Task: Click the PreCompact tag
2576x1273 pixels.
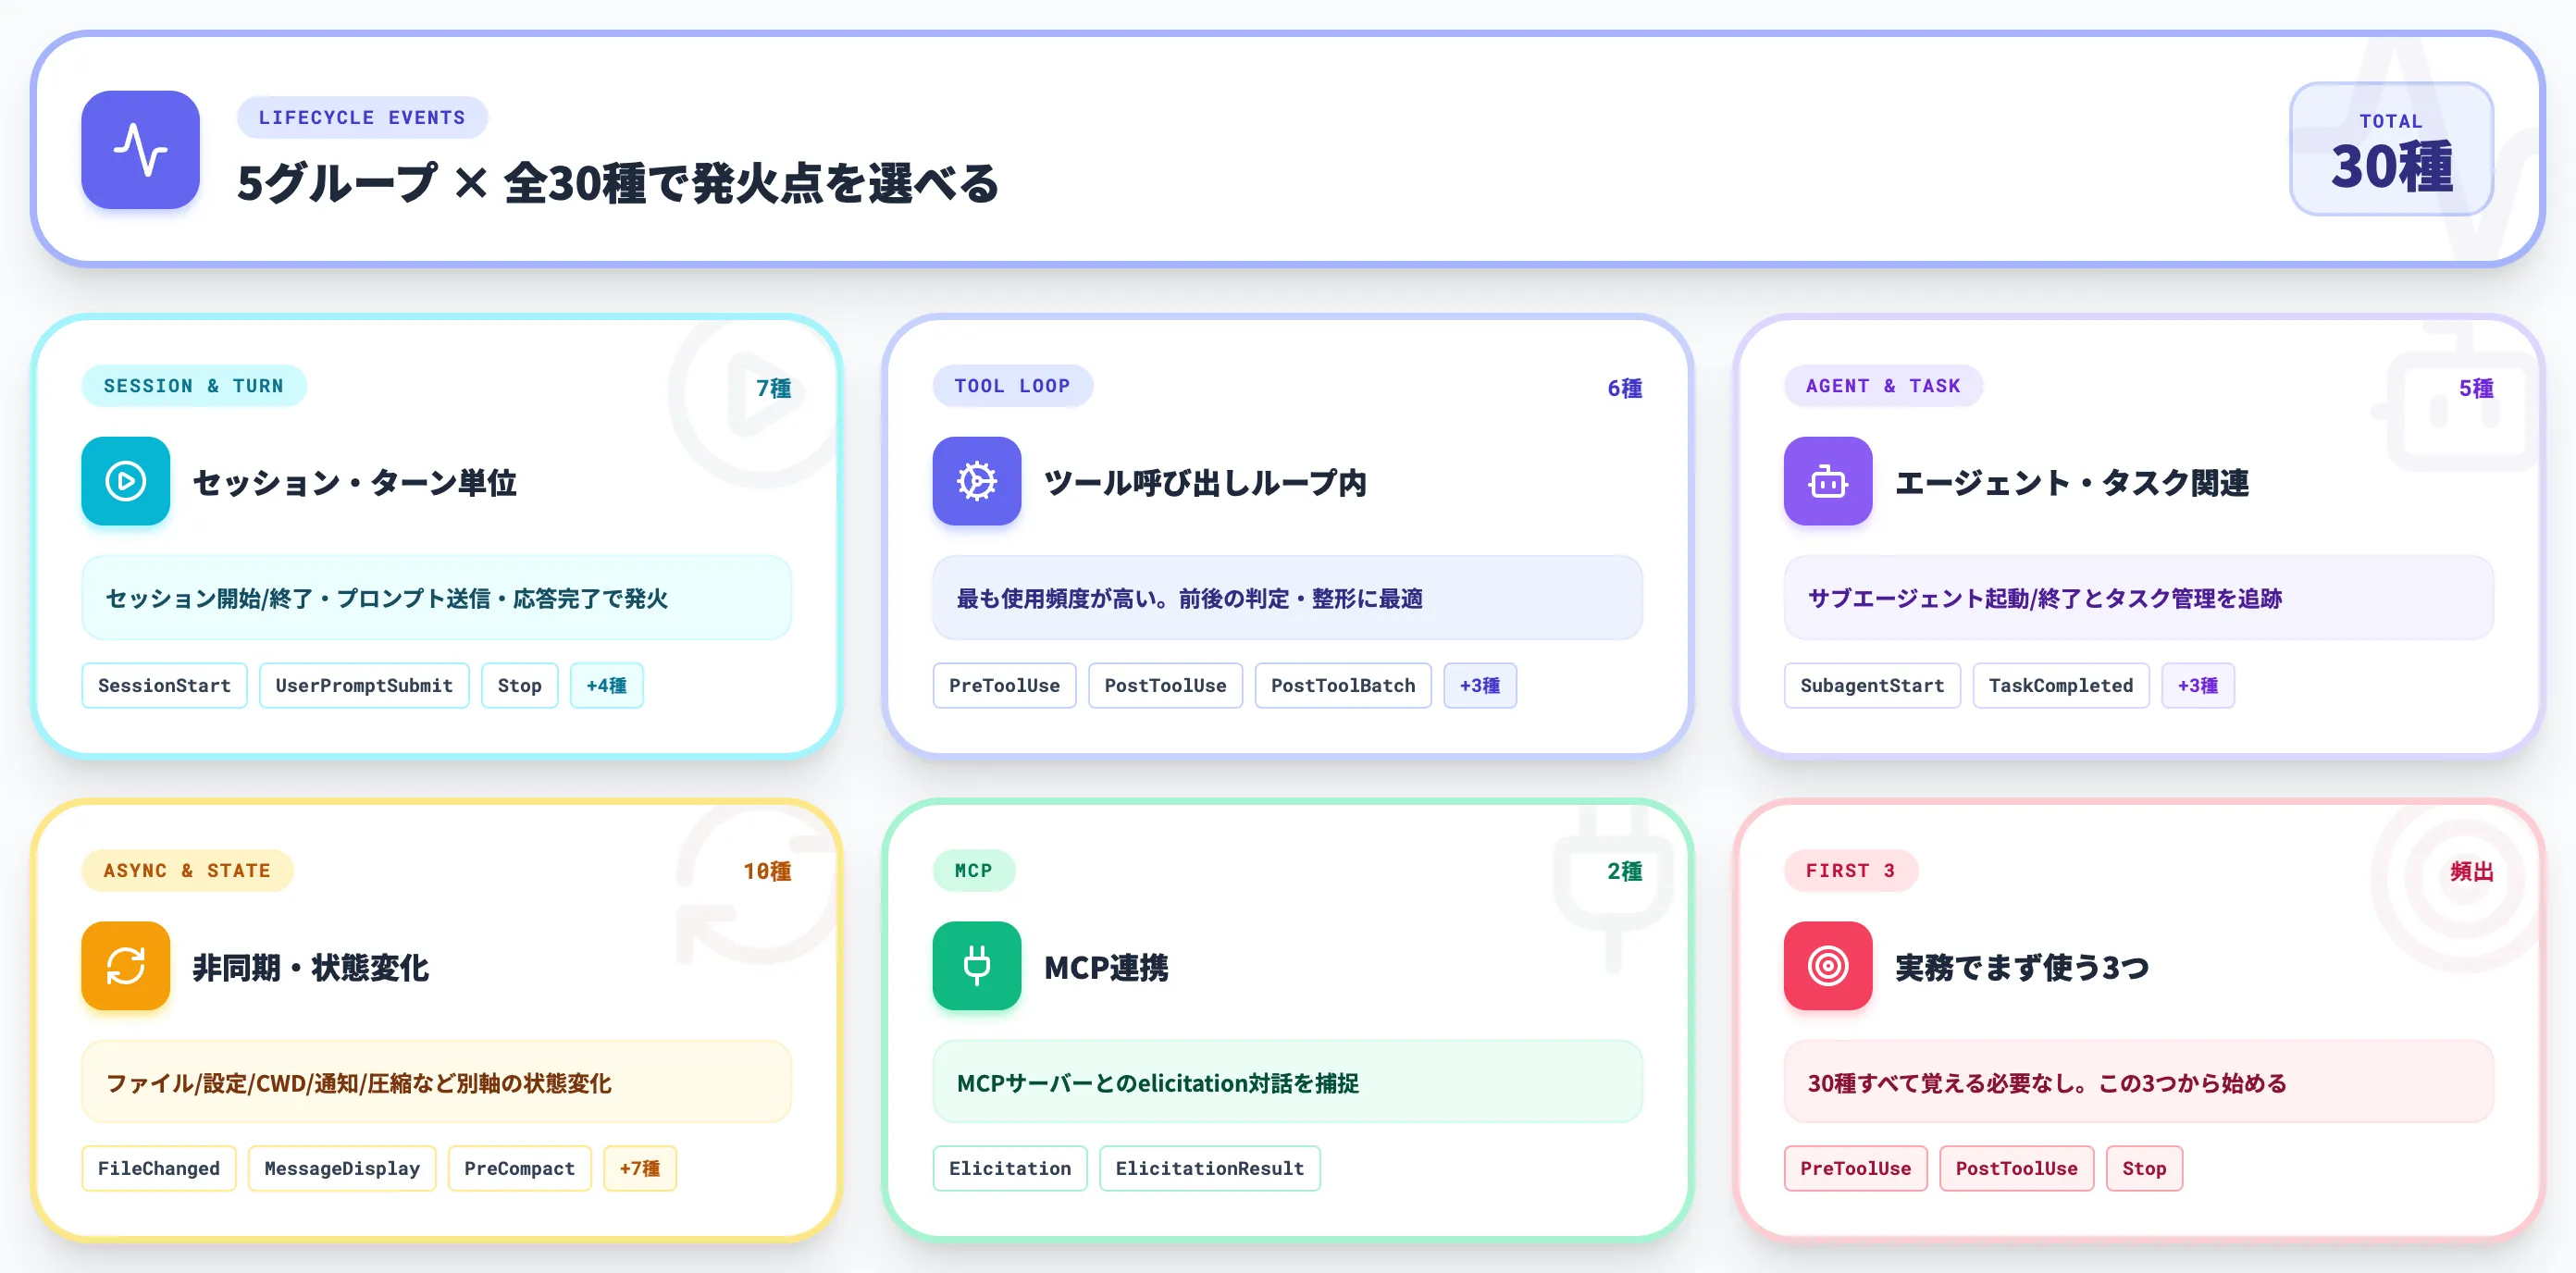Action: click(x=520, y=1169)
